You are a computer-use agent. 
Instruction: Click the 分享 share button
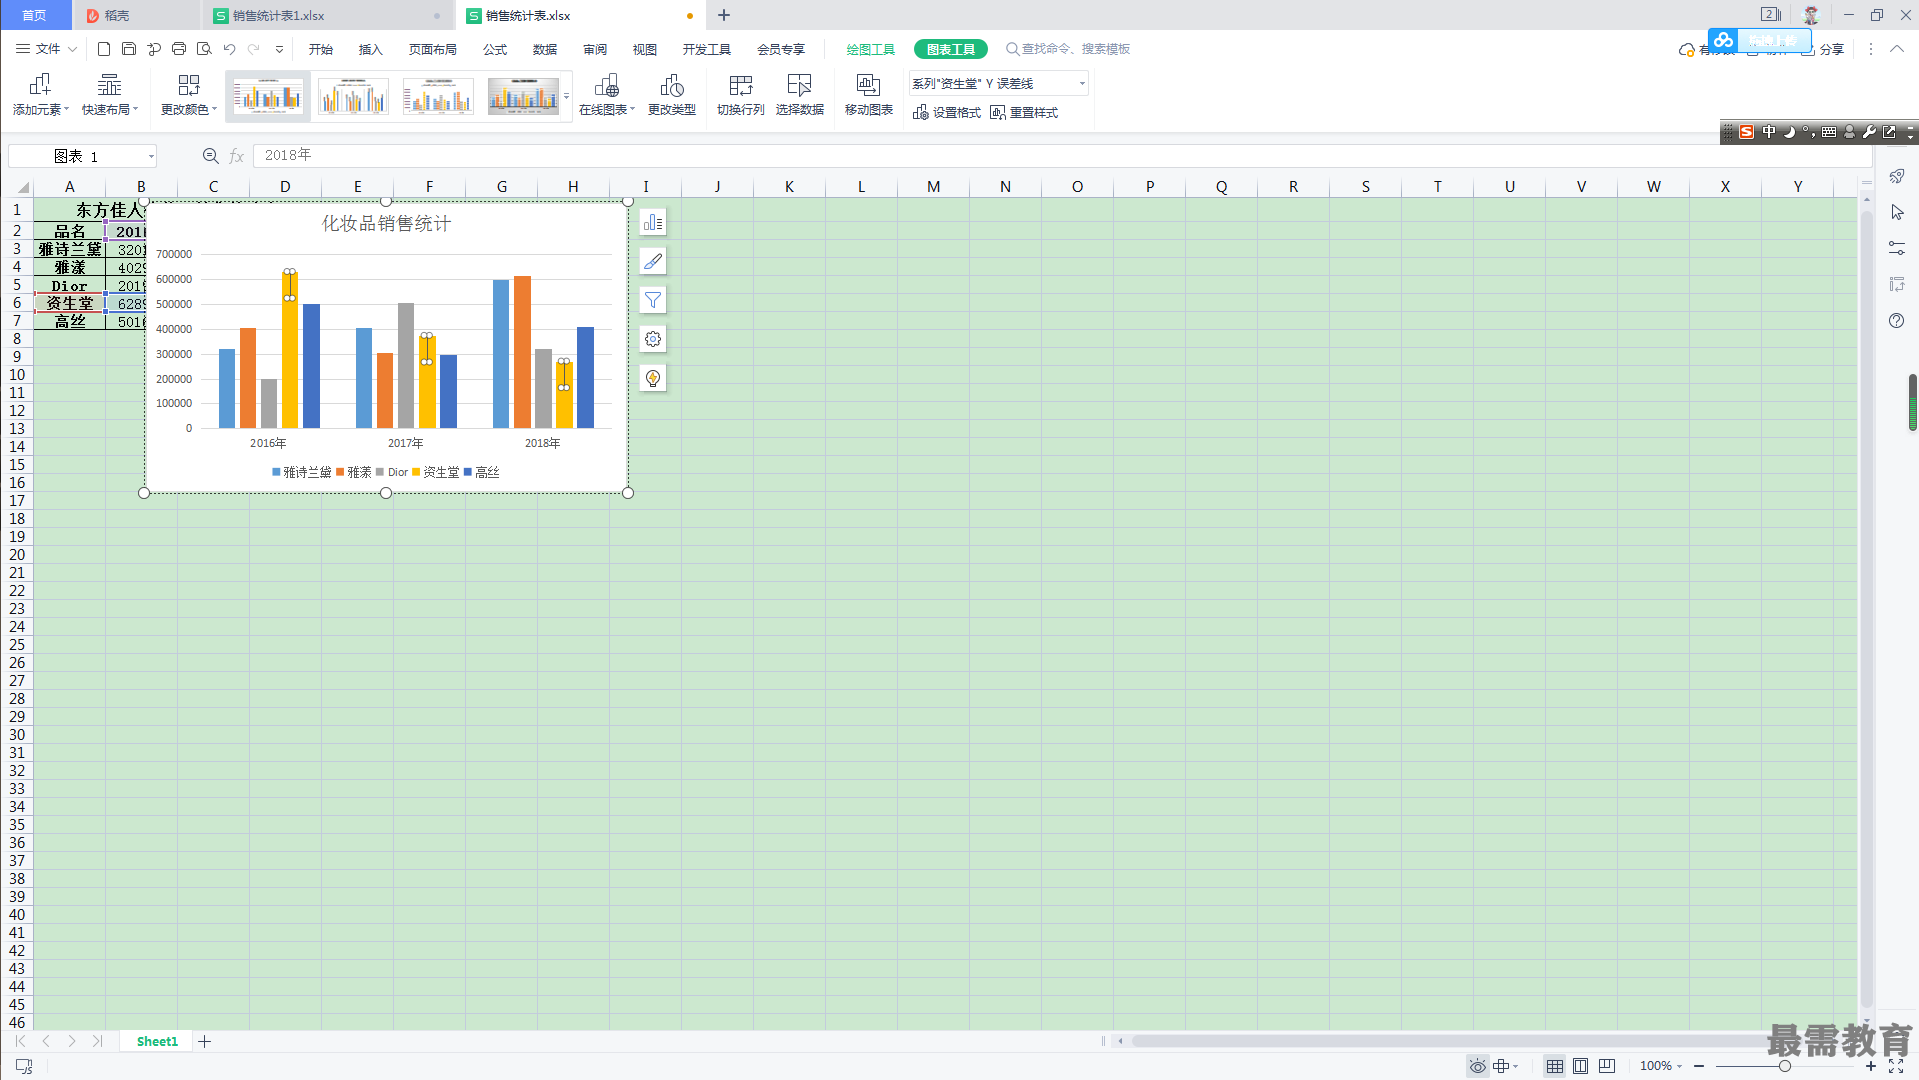point(1823,49)
